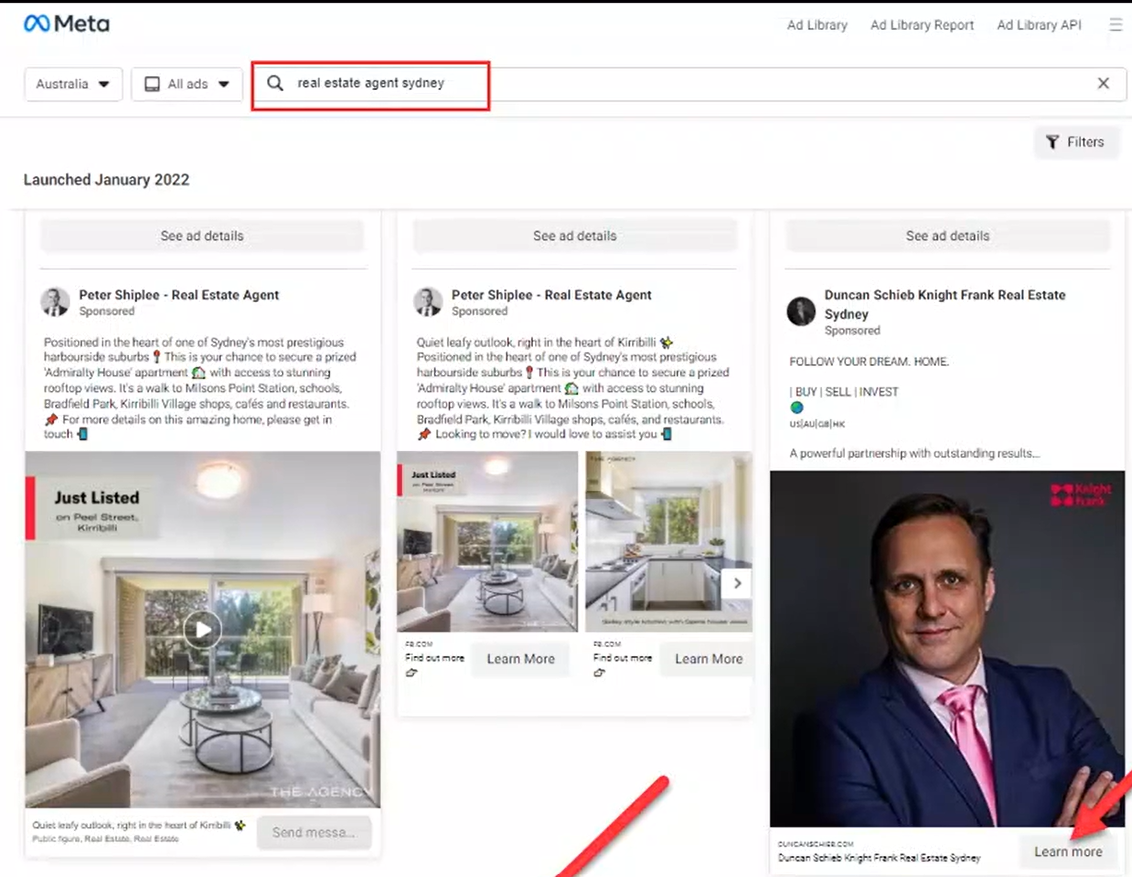Open the All ads category dropdown
Image resolution: width=1132 pixels, height=877 pixels.
[187, 84]
